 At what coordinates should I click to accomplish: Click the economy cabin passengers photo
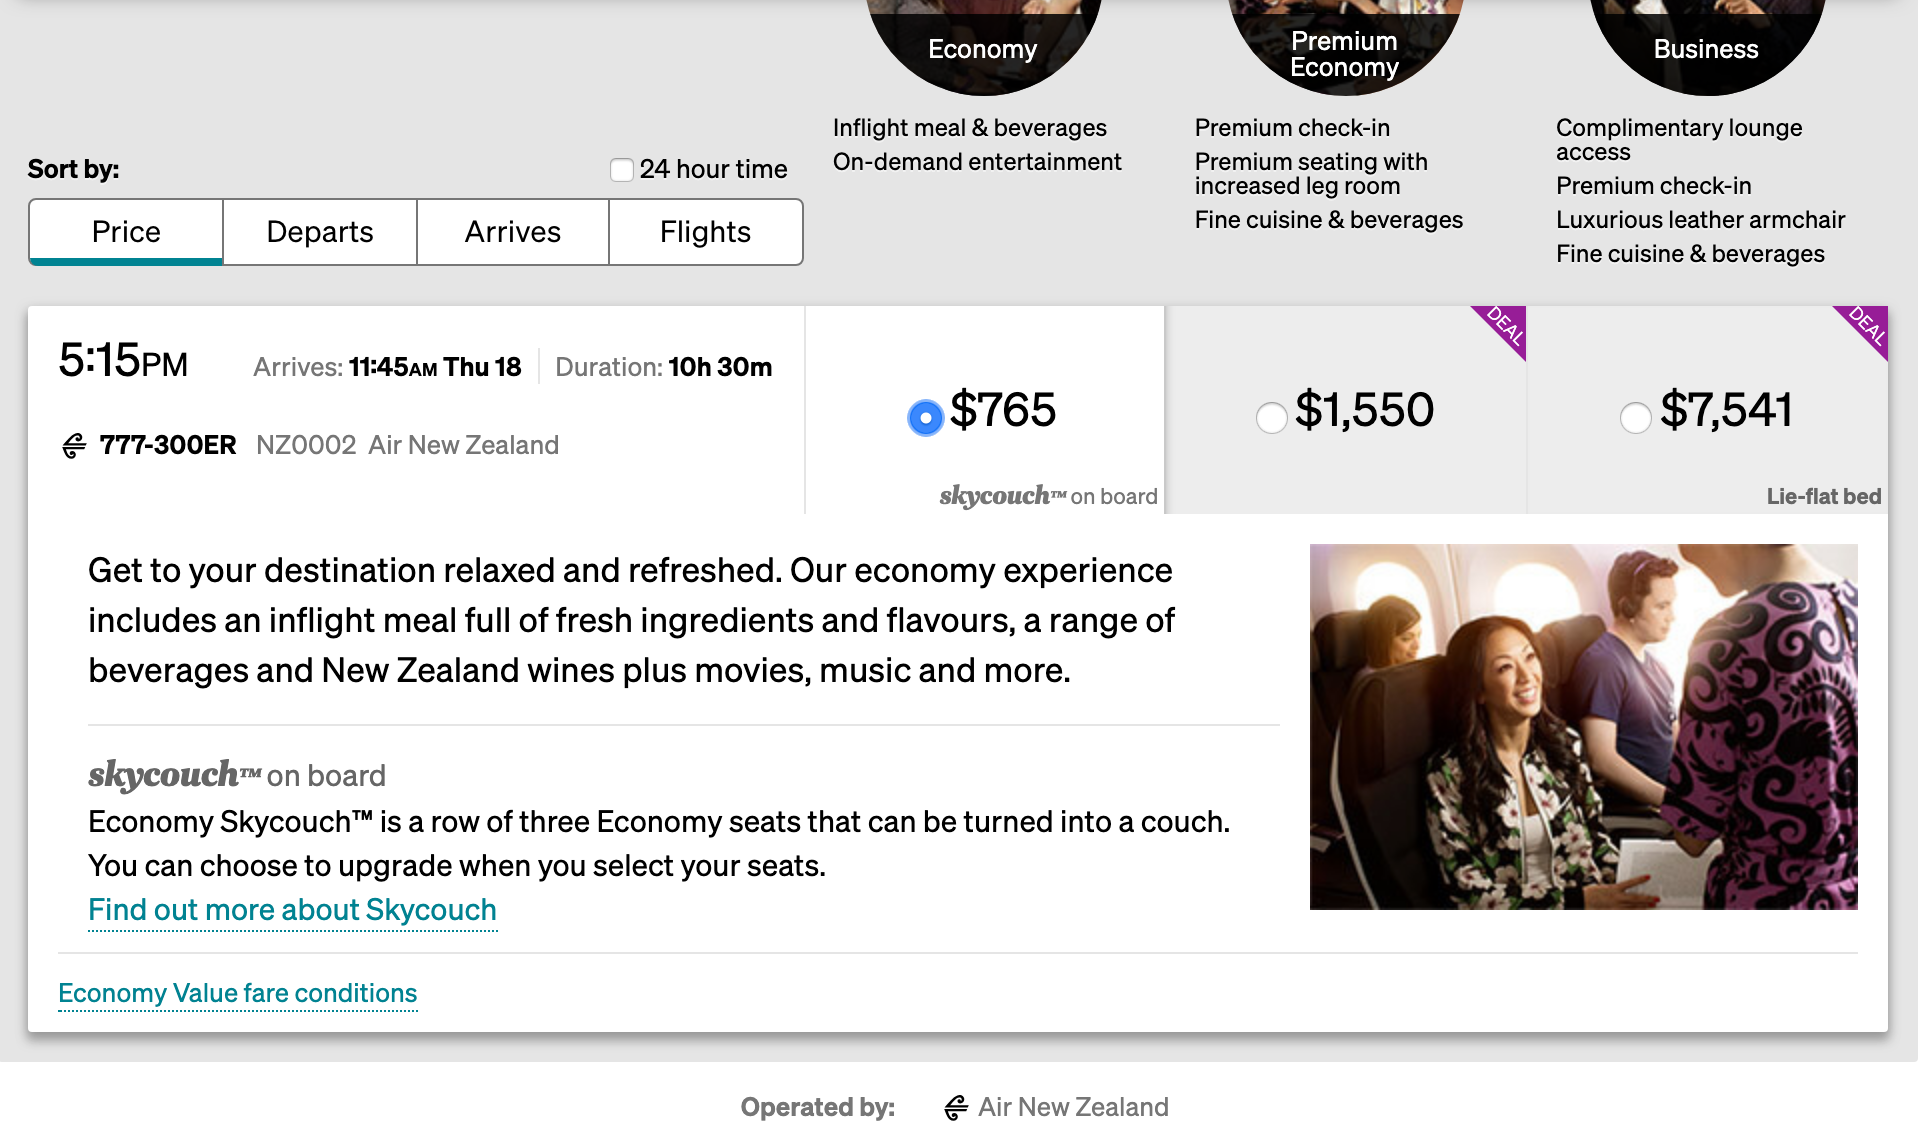pos(1583,727)
